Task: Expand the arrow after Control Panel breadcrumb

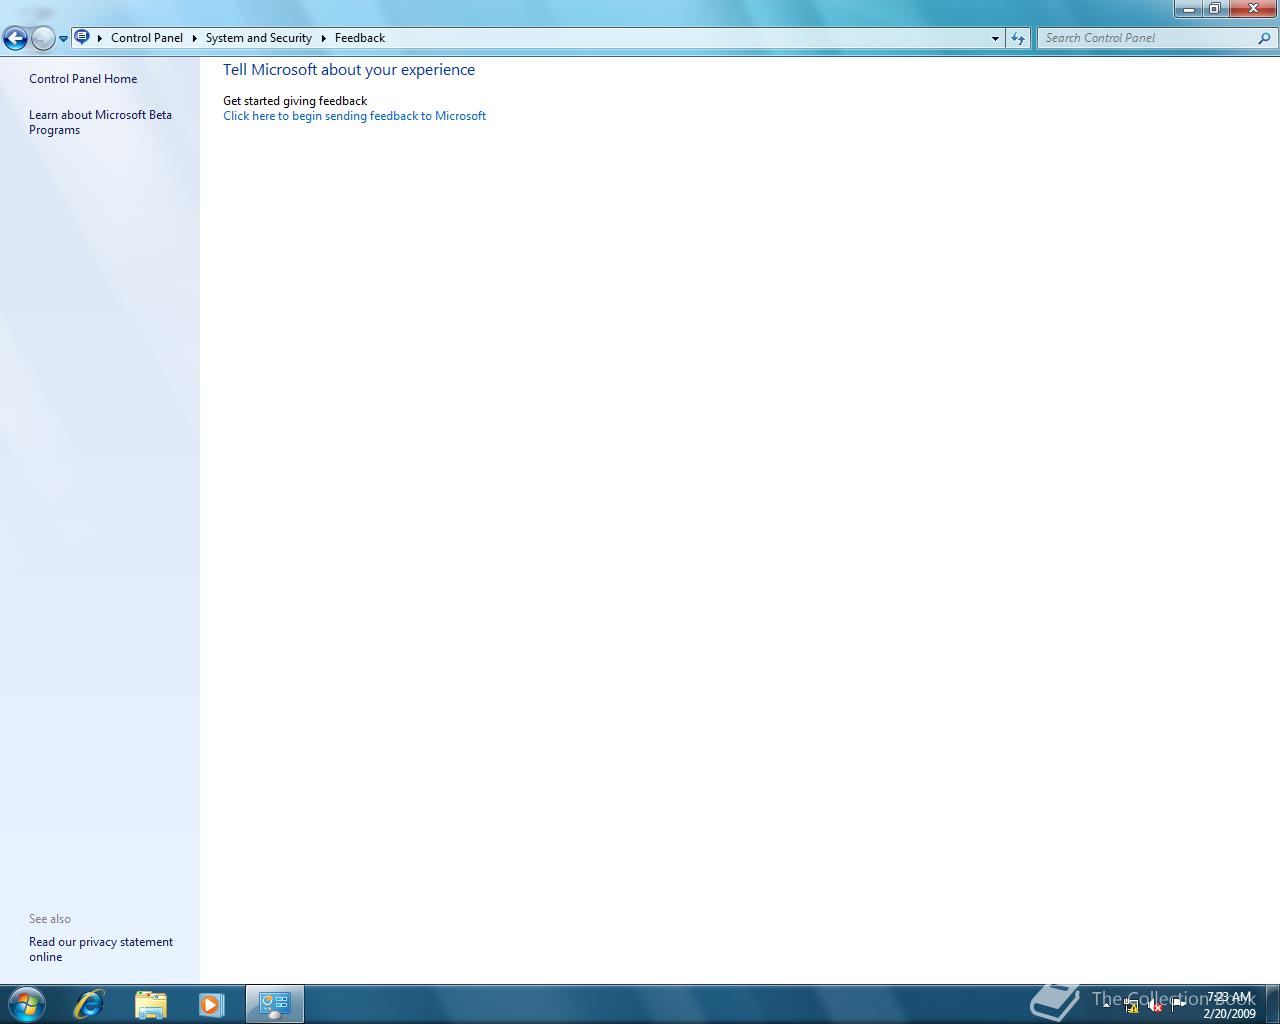Action: click(x=194, y=38)
